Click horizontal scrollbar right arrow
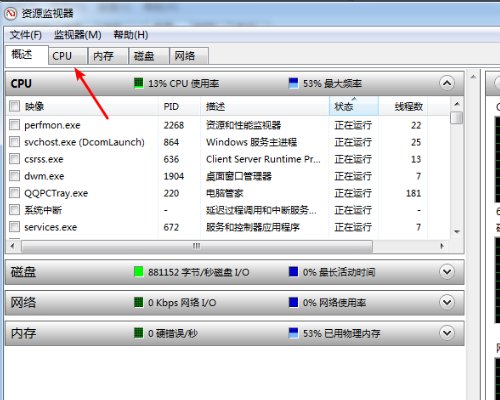Image resolution: width=500 pixels, height=400 pixels. (x=442, y=246)
